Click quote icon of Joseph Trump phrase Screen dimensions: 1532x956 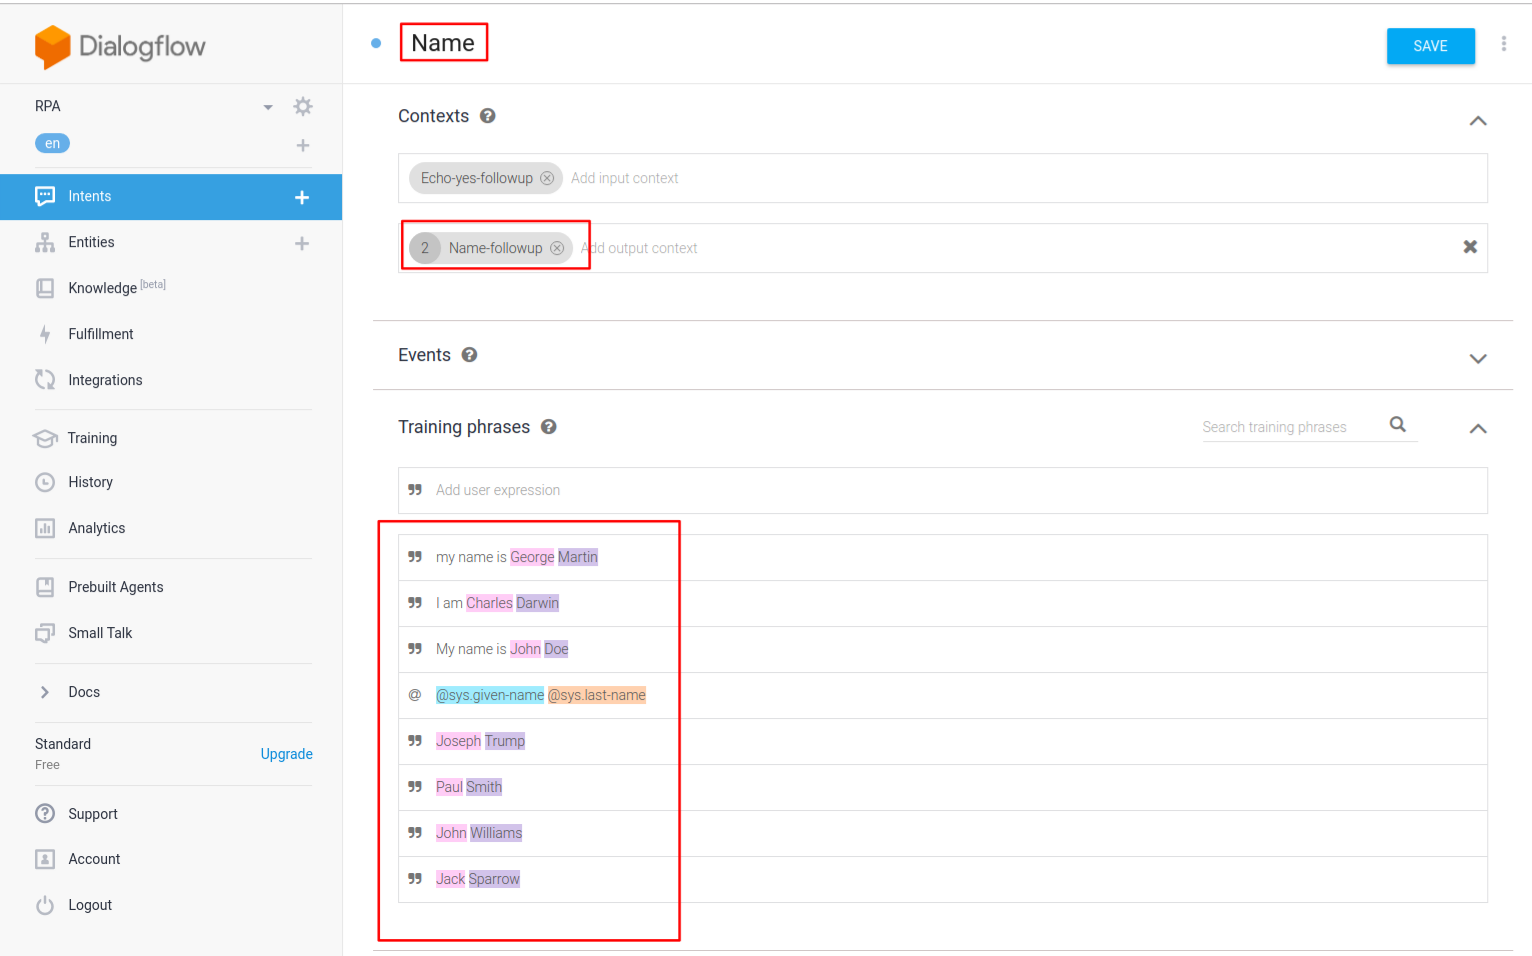click(415, 741)
